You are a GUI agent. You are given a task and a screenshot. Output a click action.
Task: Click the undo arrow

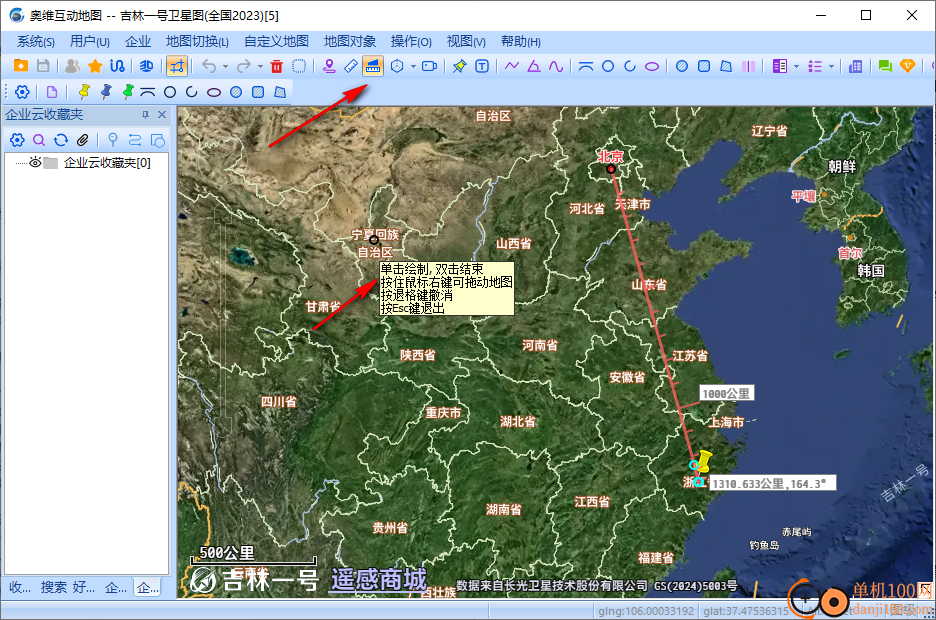click(x=209, y=66)
